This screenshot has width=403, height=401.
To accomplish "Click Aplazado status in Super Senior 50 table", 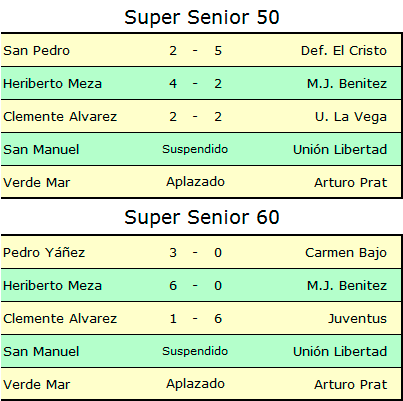I will coord(195,182).
